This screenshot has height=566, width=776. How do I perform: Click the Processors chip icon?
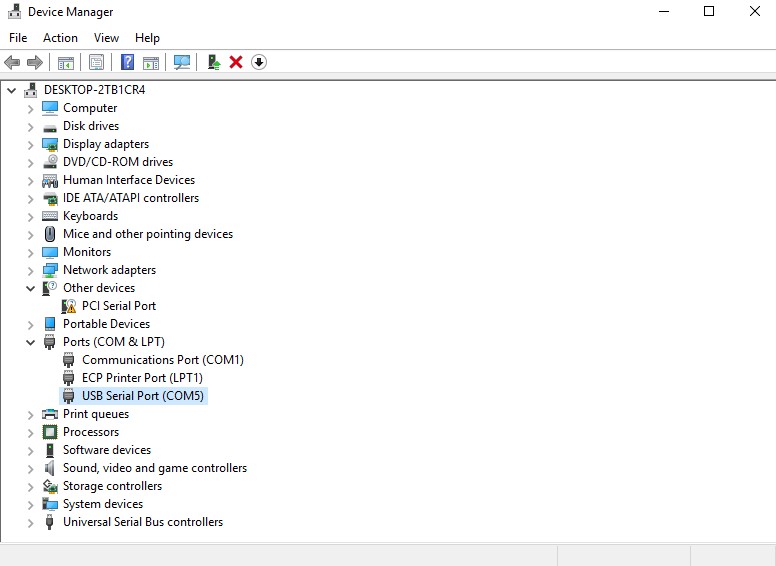50,432
